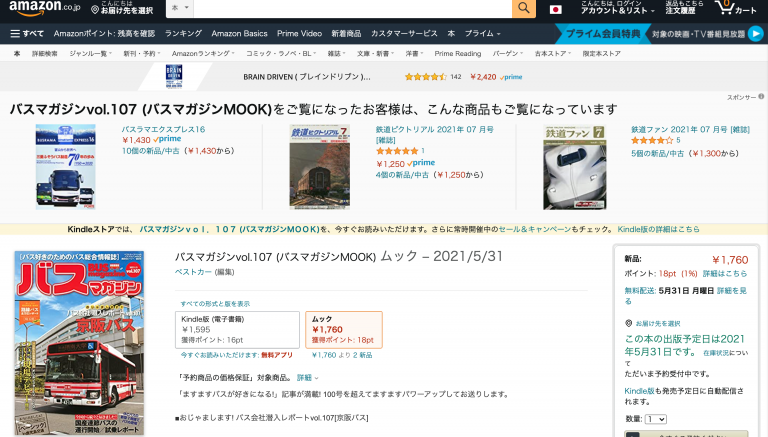Click the 鉄道ピクトリアル five-star rating
Image resolution: width=768 pixels, height=437 pixels.
pos(397,151)
